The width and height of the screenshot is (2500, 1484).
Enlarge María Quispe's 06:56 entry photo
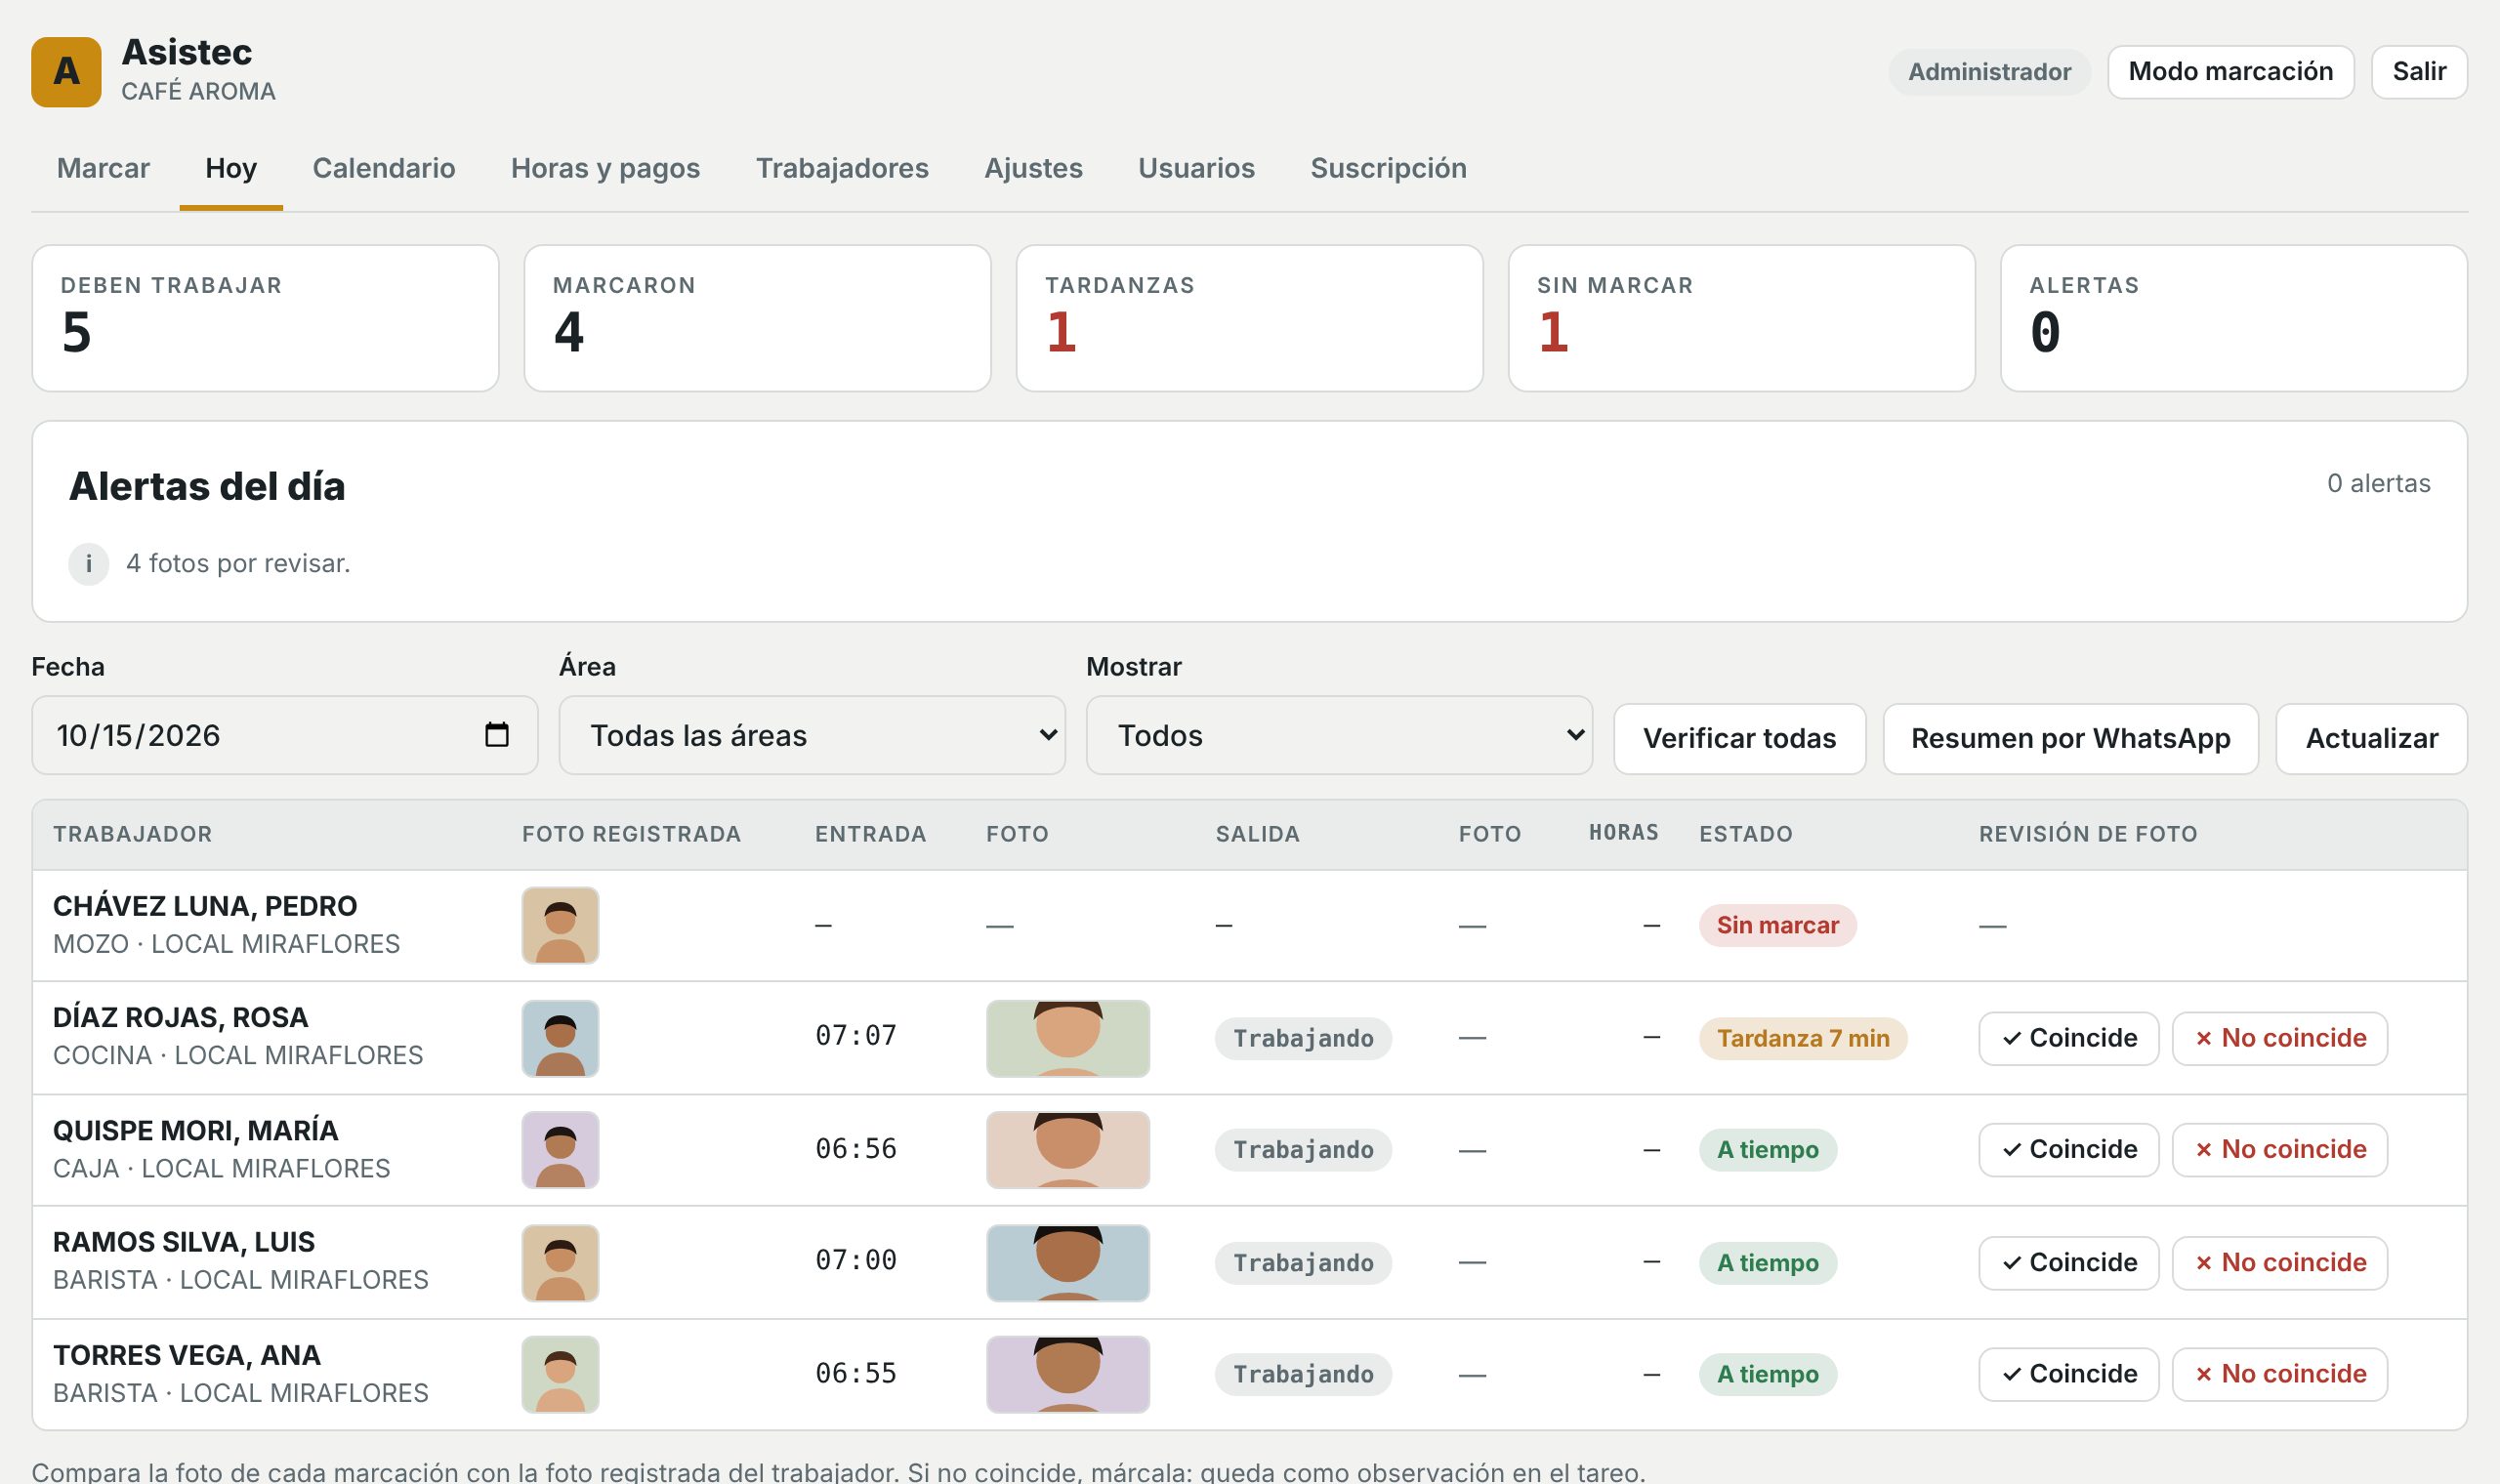coord(1068,1150)
